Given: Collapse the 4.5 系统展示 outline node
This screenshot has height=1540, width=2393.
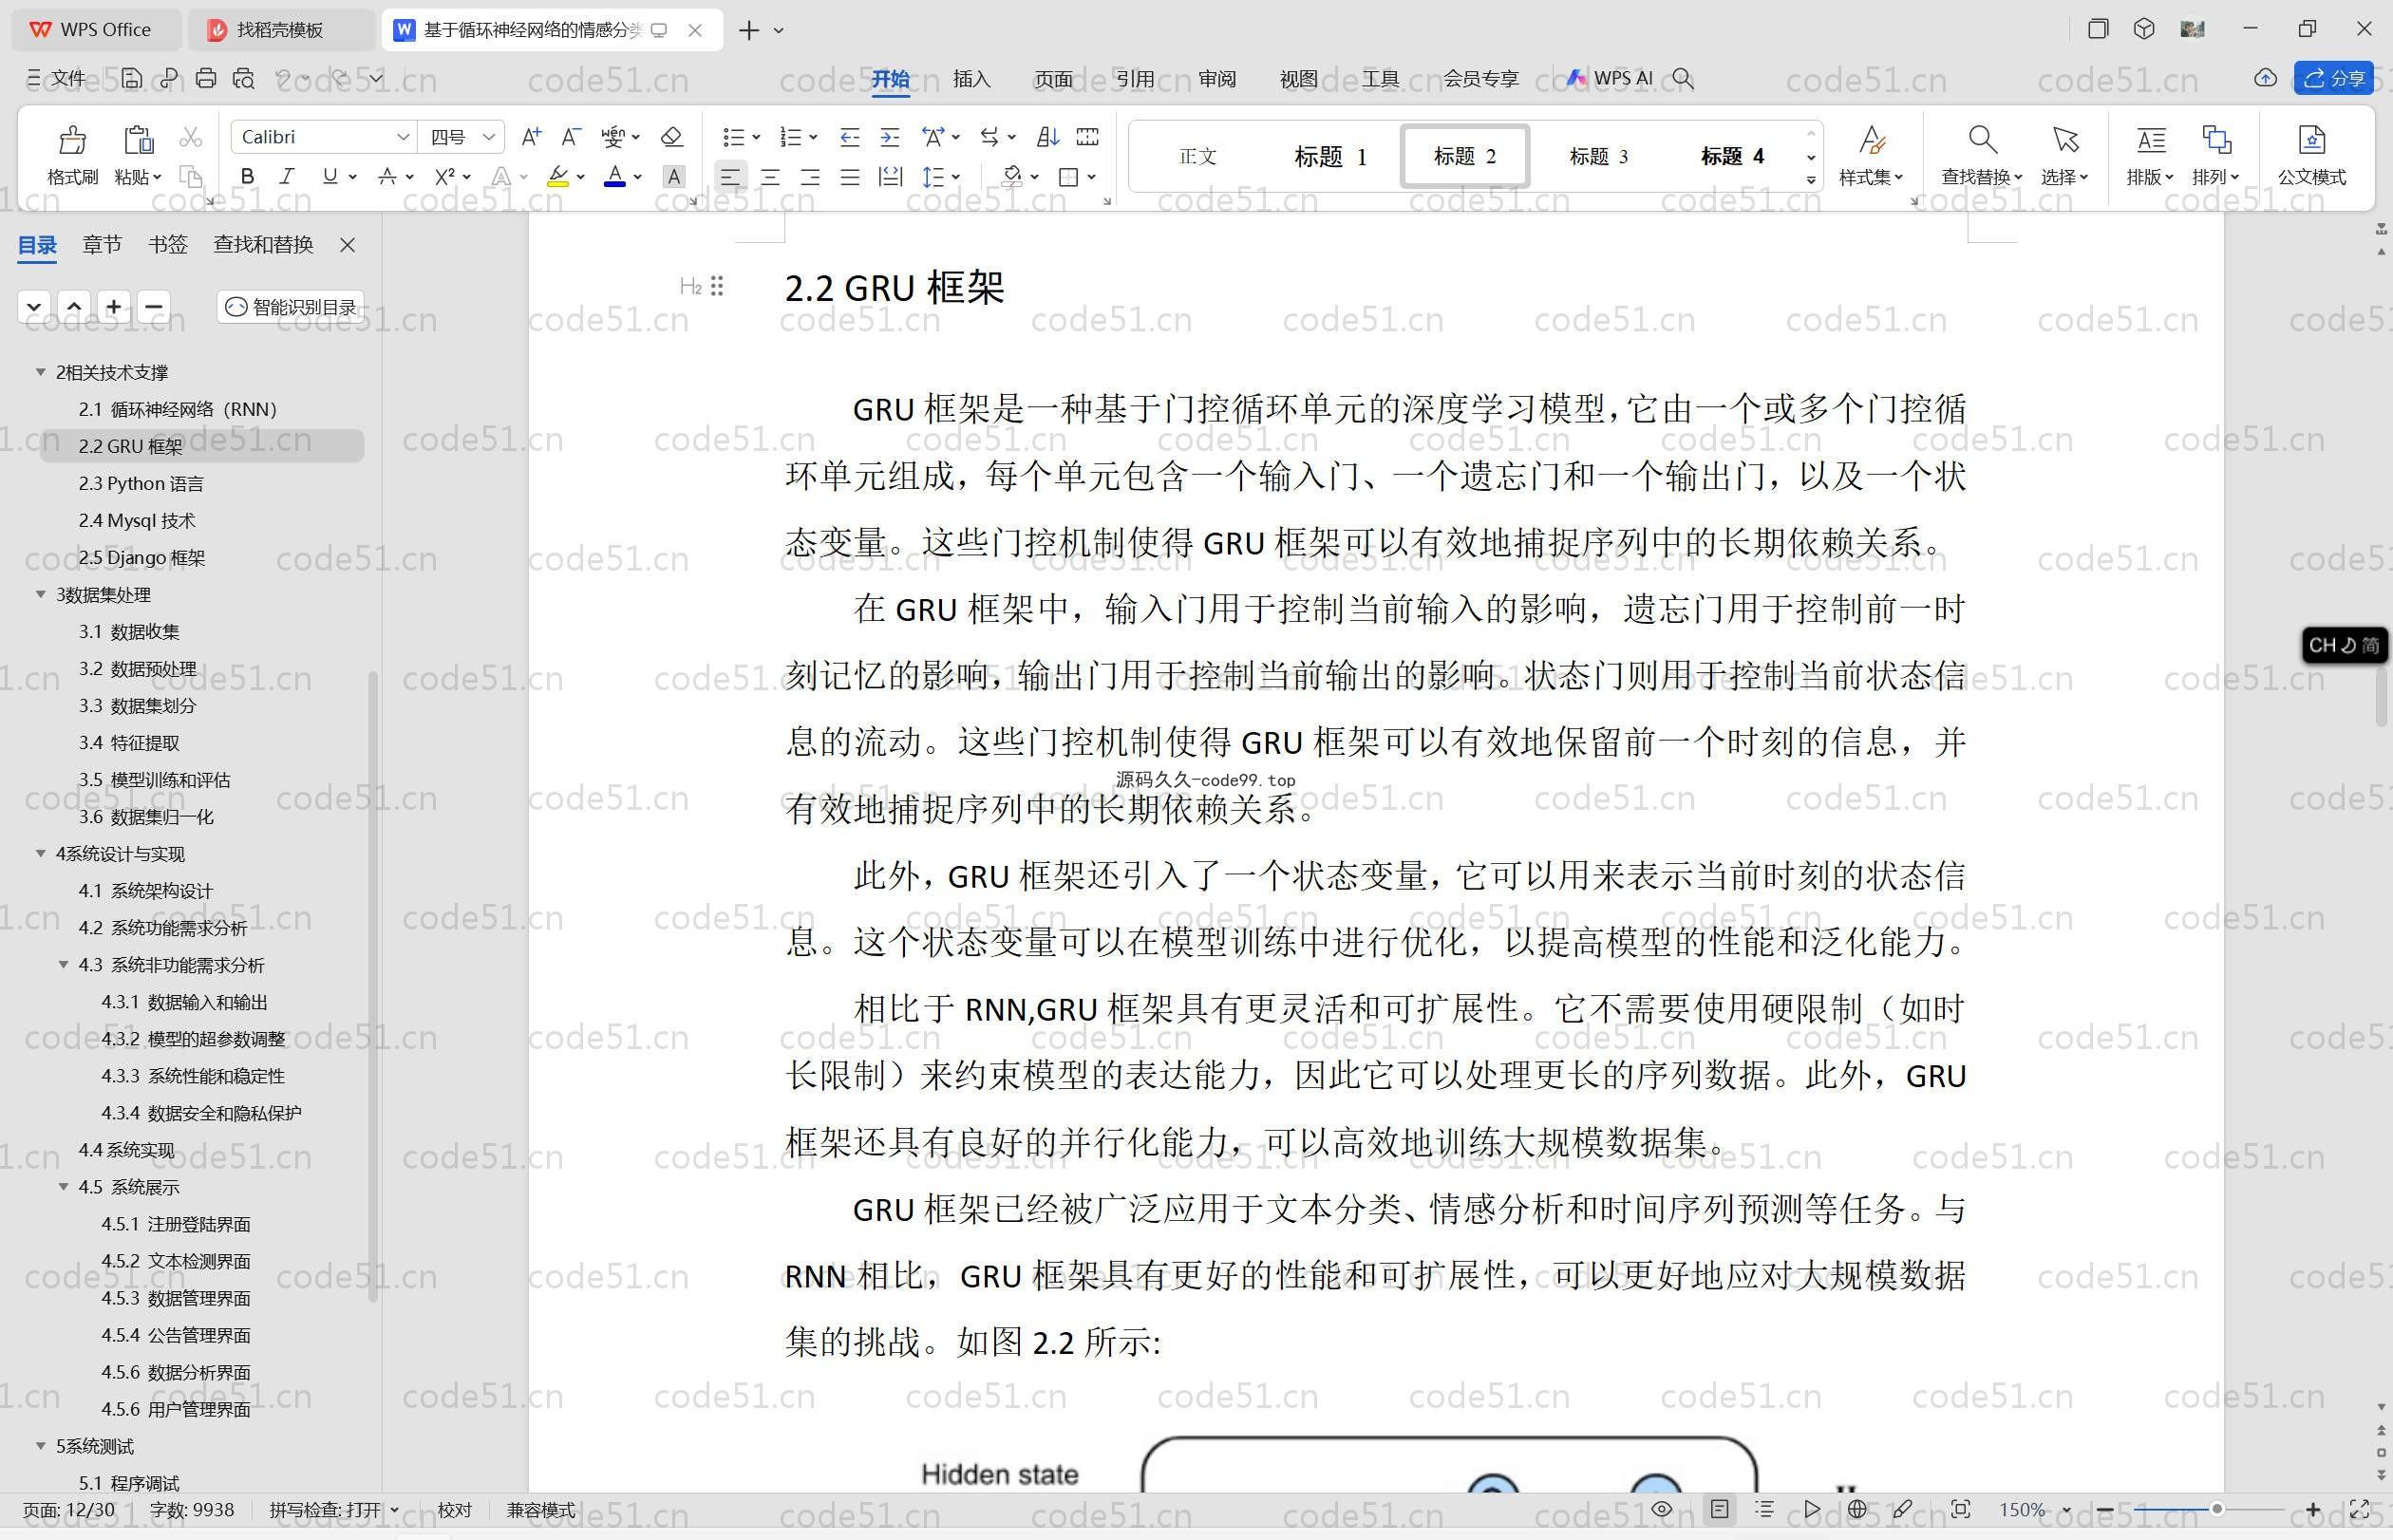Looking at the screenshot, I should pyautogui.click(x=63, y=1187).
